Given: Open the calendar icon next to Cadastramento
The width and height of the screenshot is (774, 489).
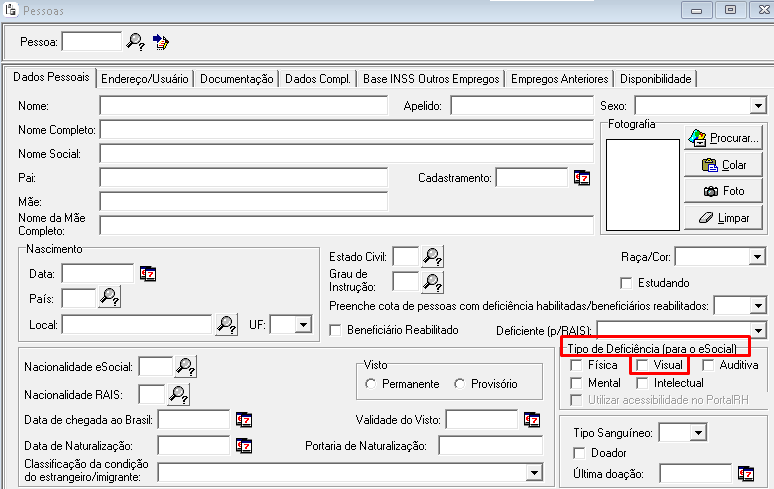Looking at the screenshot, I should pyautogui.click(x=582, y=178).
